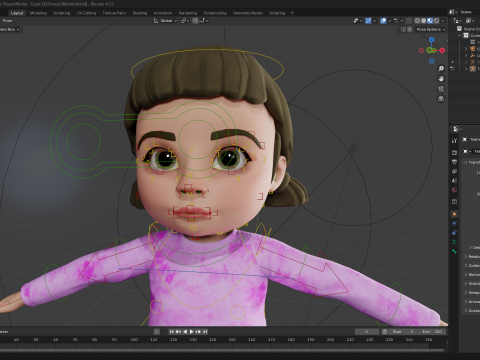Open the snapping options dropdown
480x360 pixels.
(204, 21)
